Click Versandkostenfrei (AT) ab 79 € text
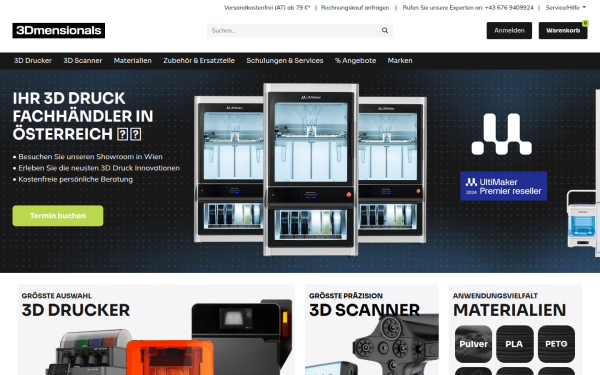Screen dimensions: 600x375 coord(267,8)
